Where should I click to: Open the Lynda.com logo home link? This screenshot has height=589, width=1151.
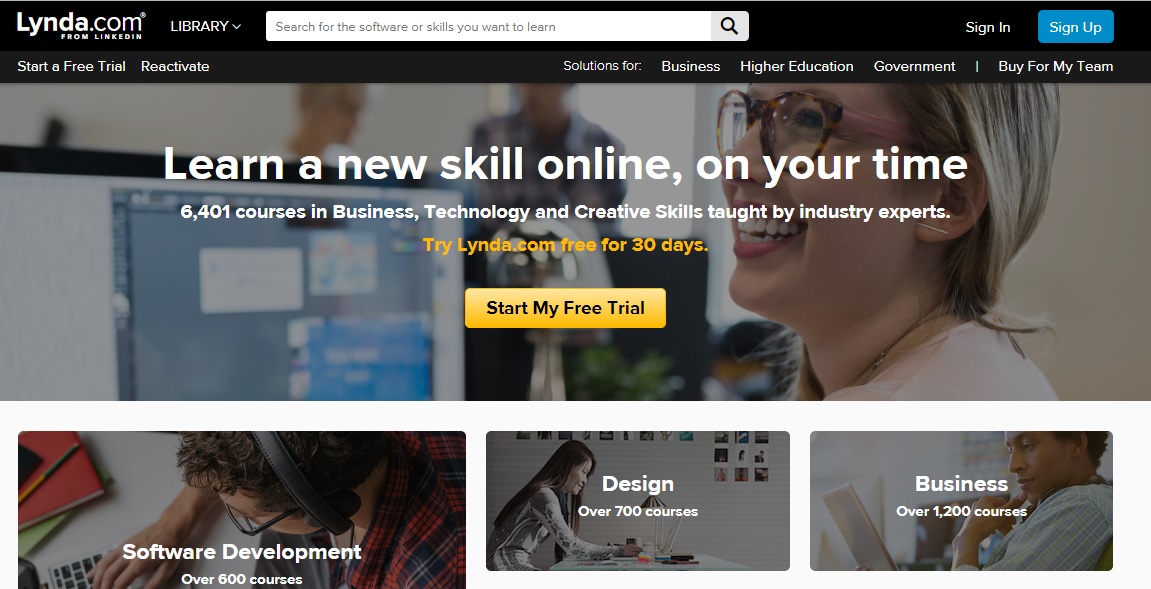[81, 26]
